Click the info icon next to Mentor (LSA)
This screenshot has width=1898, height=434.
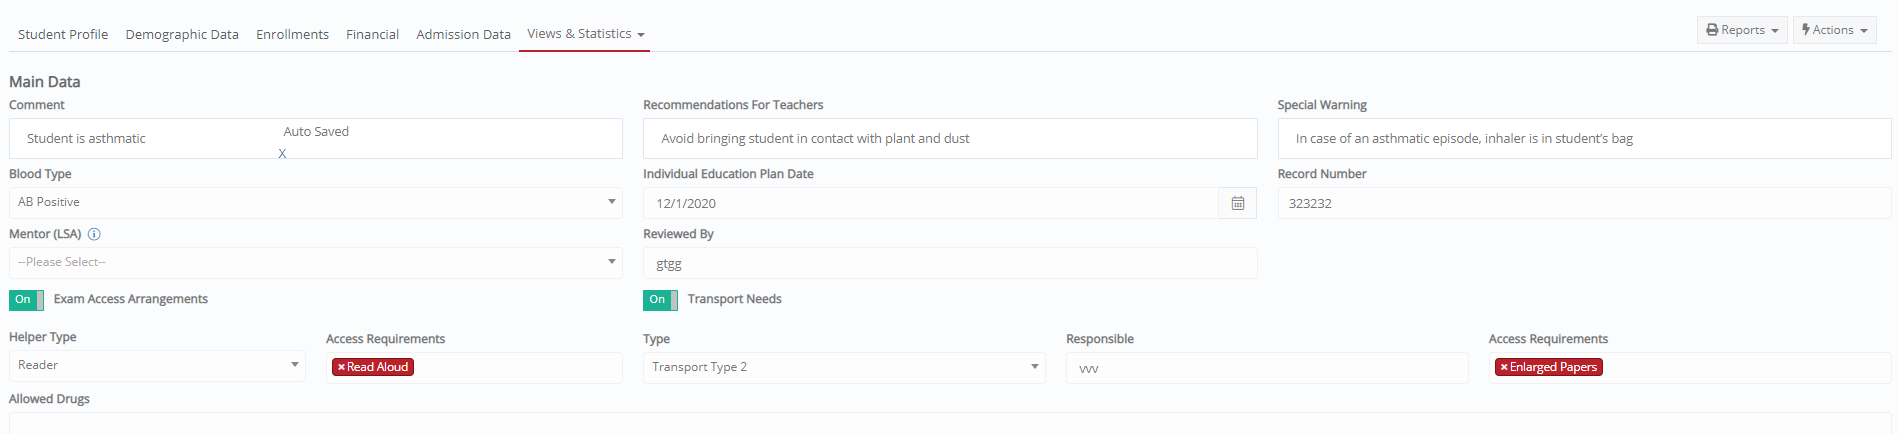pyautogui.click(x=94, y=234)
